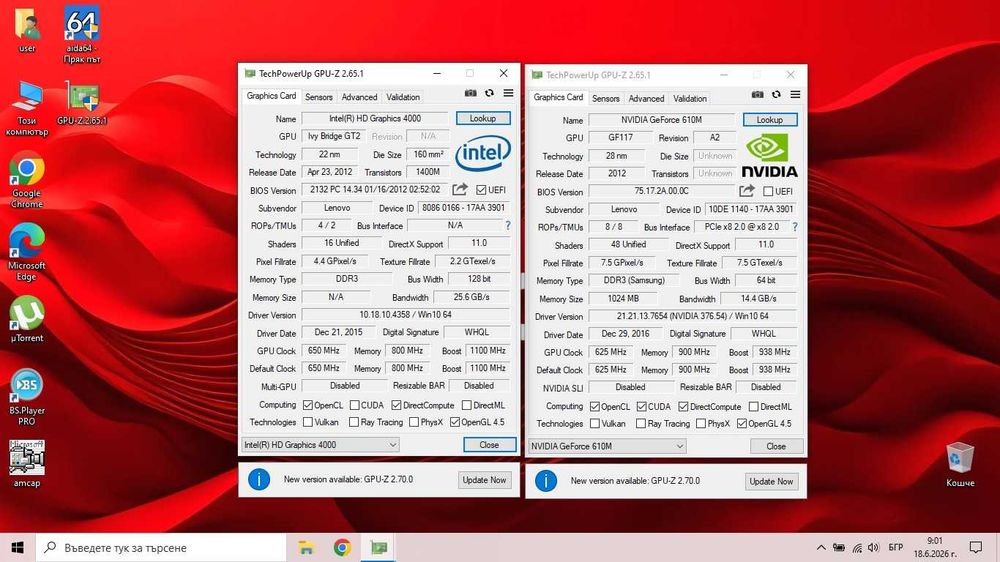Image resolution: width=1000 pixels, height=562 pixels.
Task: Click the BIOS export icon in Intel window
Action: click(460, 189)
